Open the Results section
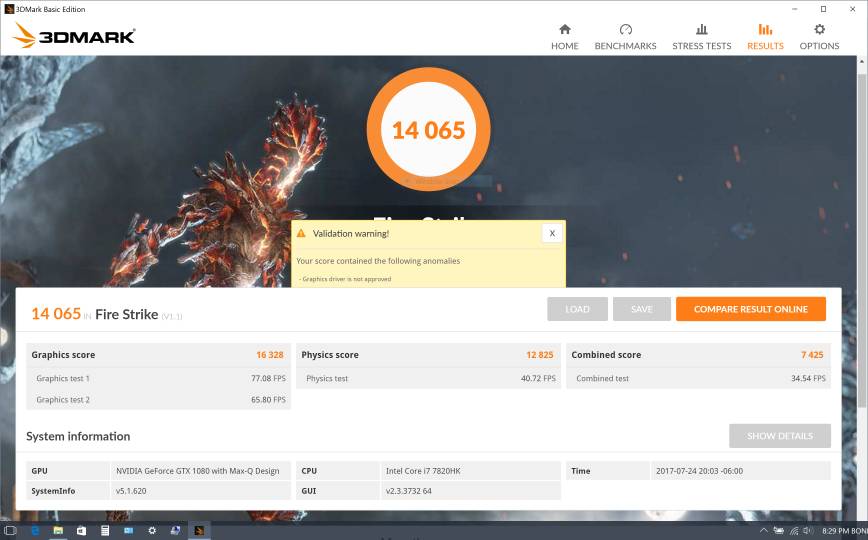Screen dimensions: 868x540 (765, 37)
